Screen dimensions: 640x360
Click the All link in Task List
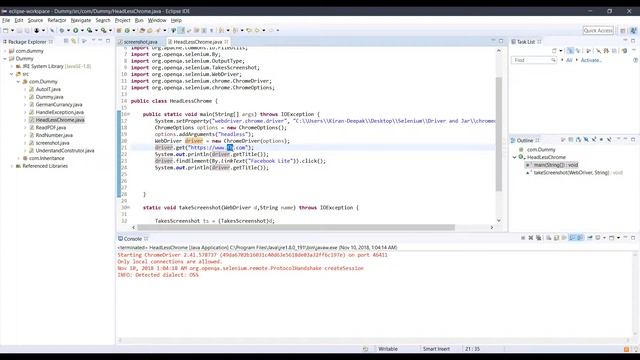tap(569, 60)
